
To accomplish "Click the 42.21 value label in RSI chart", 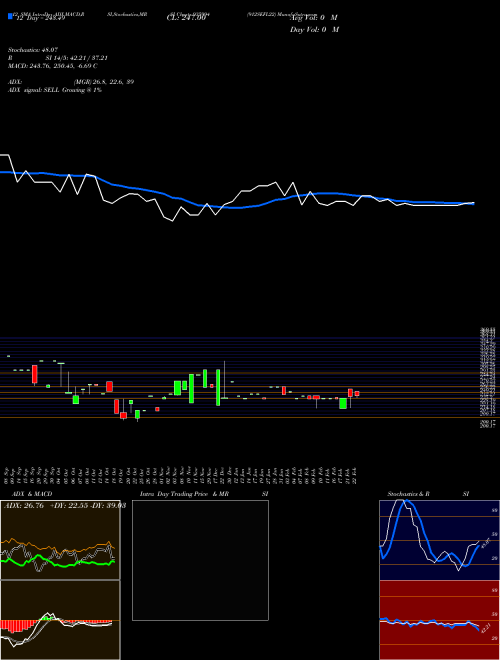I will coord(485,628).
